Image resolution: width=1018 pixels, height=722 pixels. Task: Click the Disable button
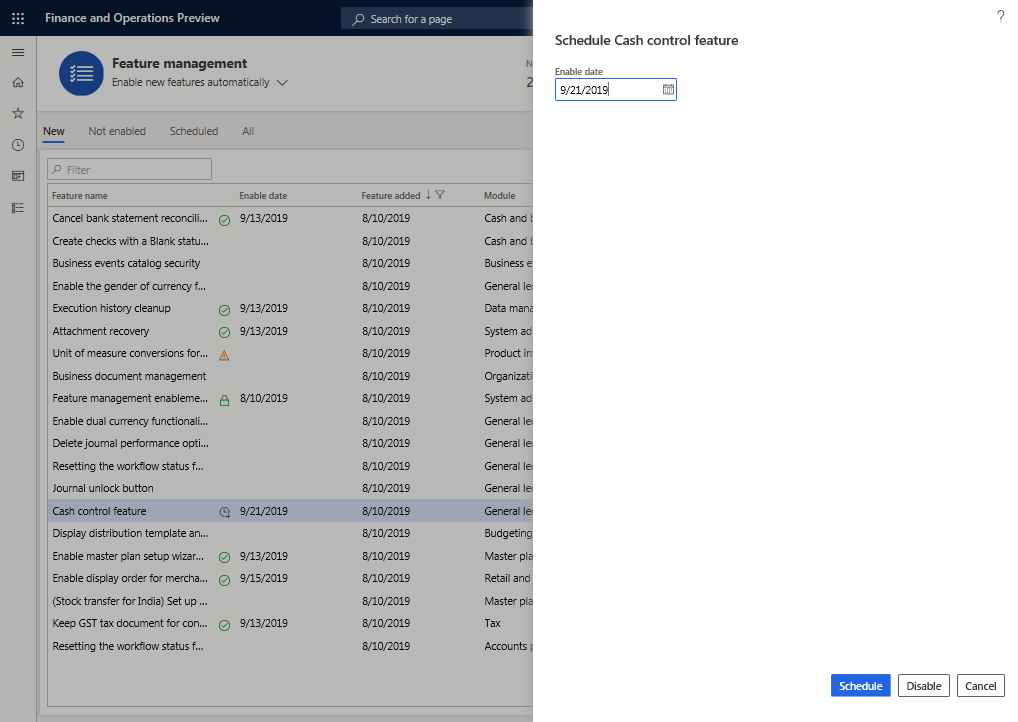(923, 686)
